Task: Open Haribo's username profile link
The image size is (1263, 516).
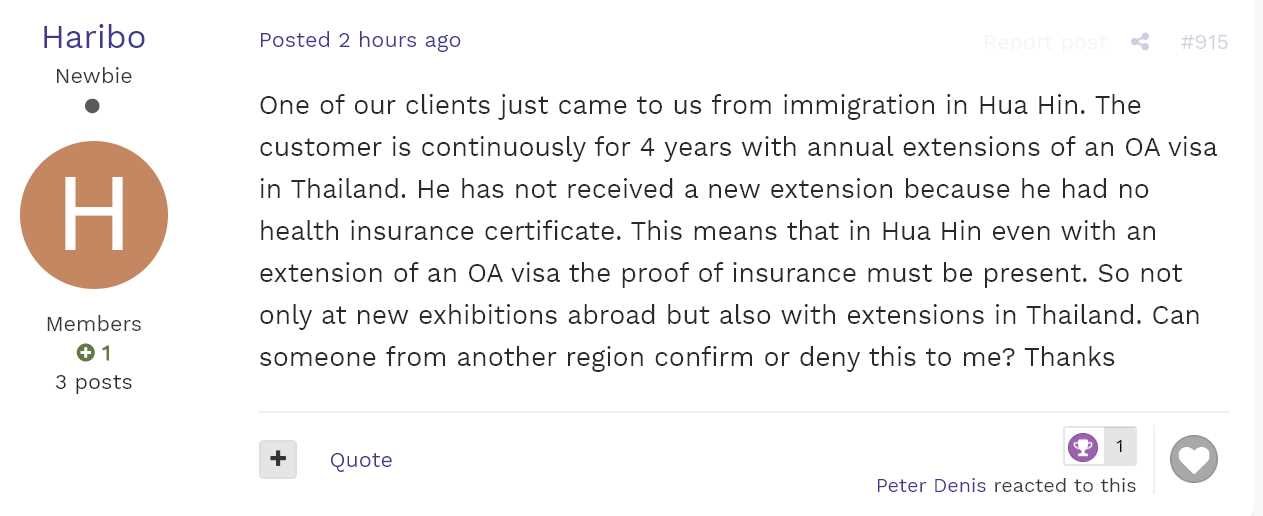Action: pyautogui.click(x=94, y=37)
